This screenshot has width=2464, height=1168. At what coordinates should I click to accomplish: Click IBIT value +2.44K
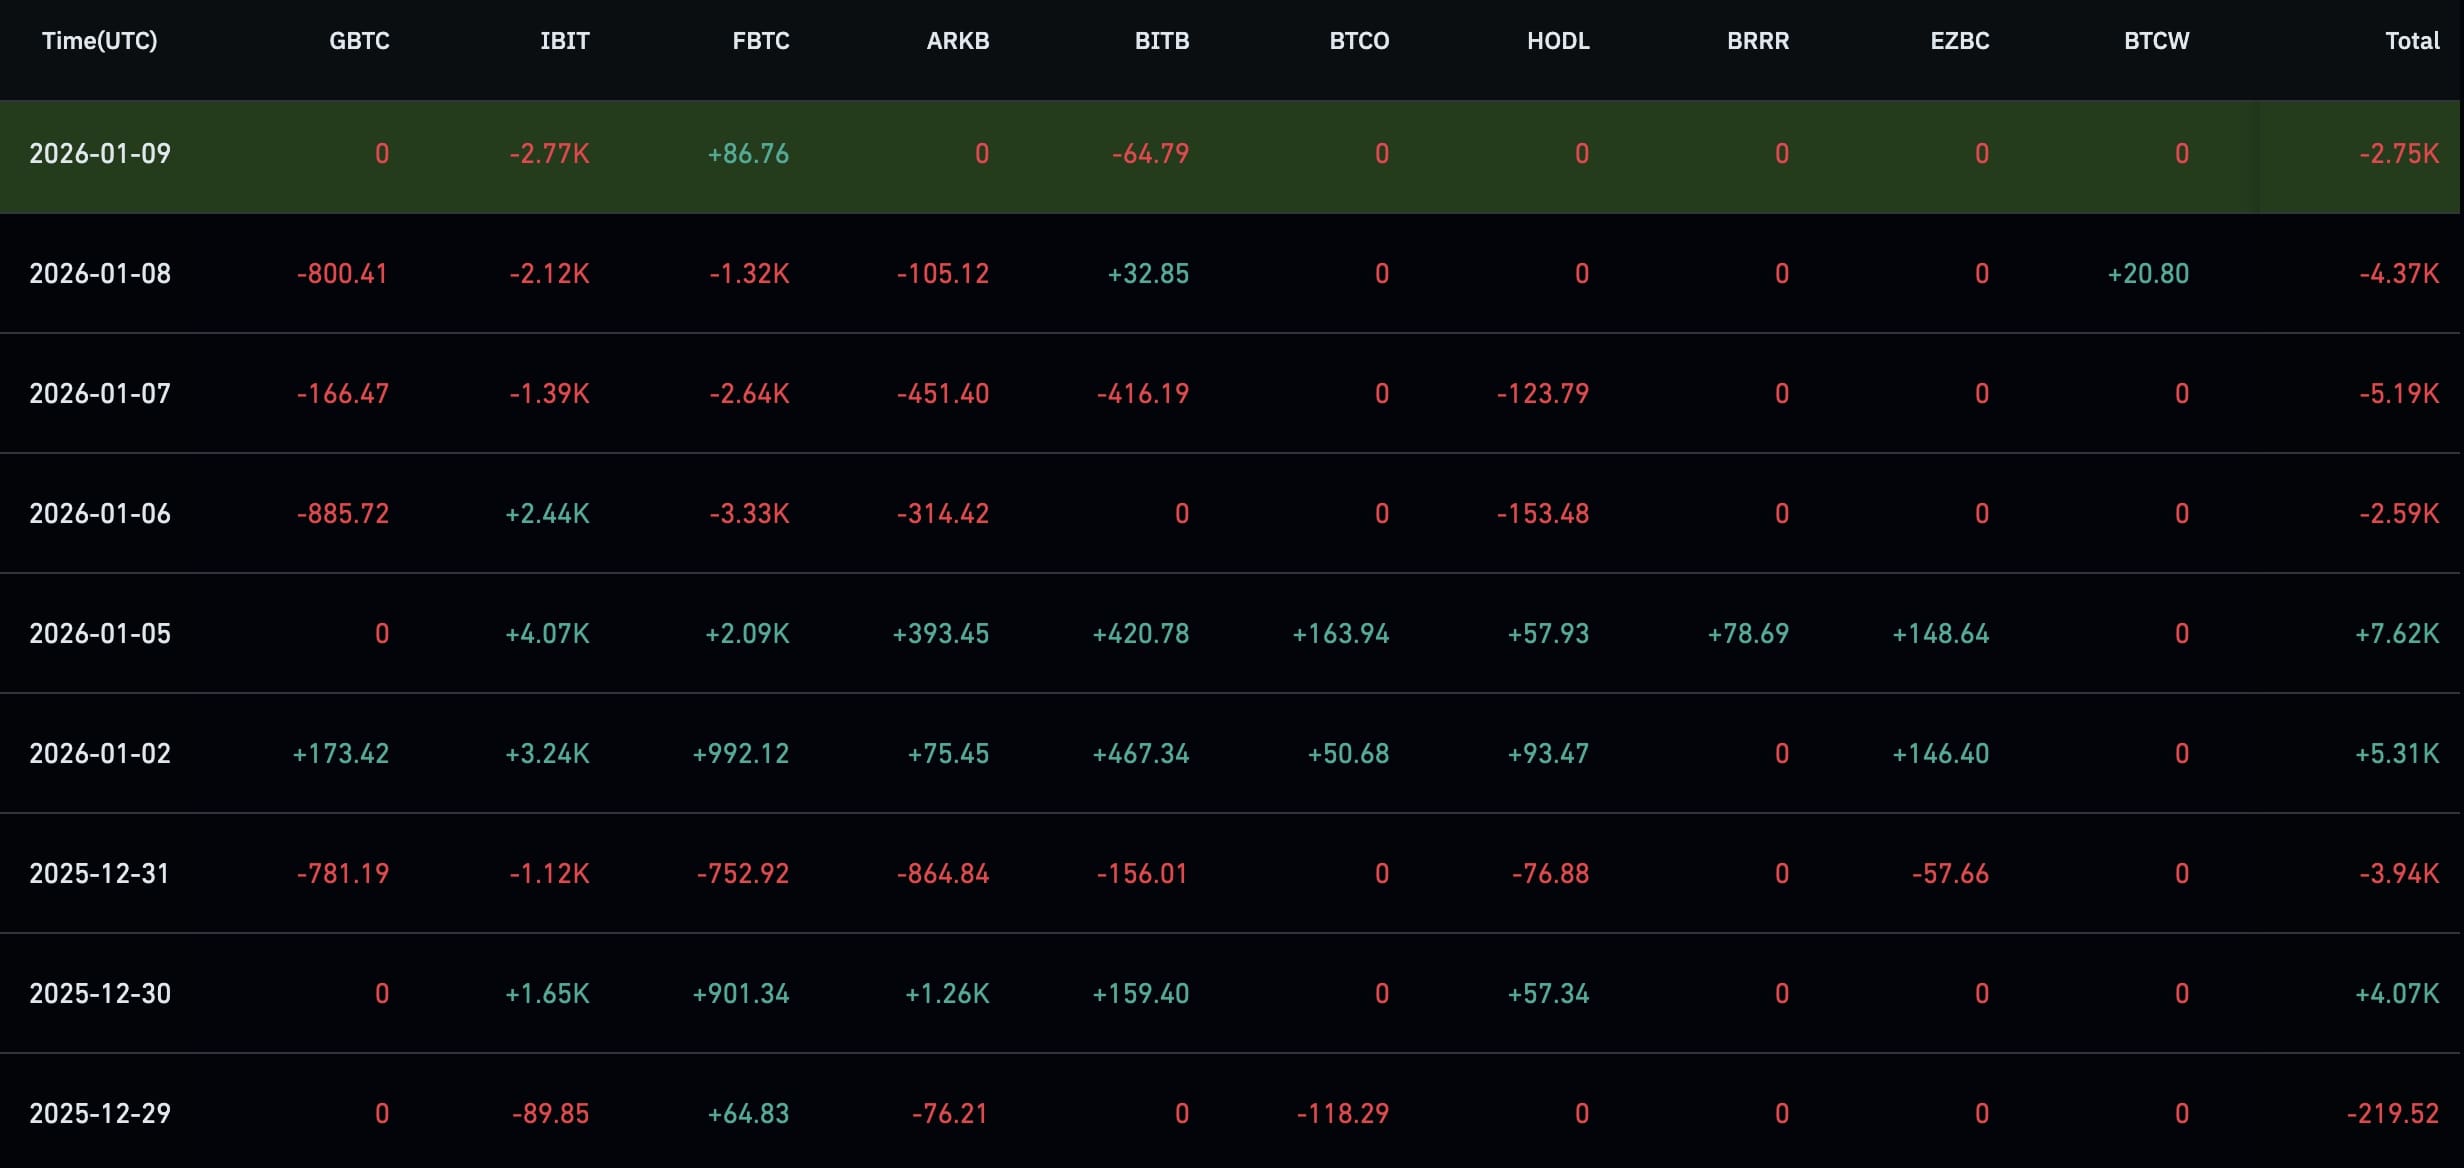point(547,513)
